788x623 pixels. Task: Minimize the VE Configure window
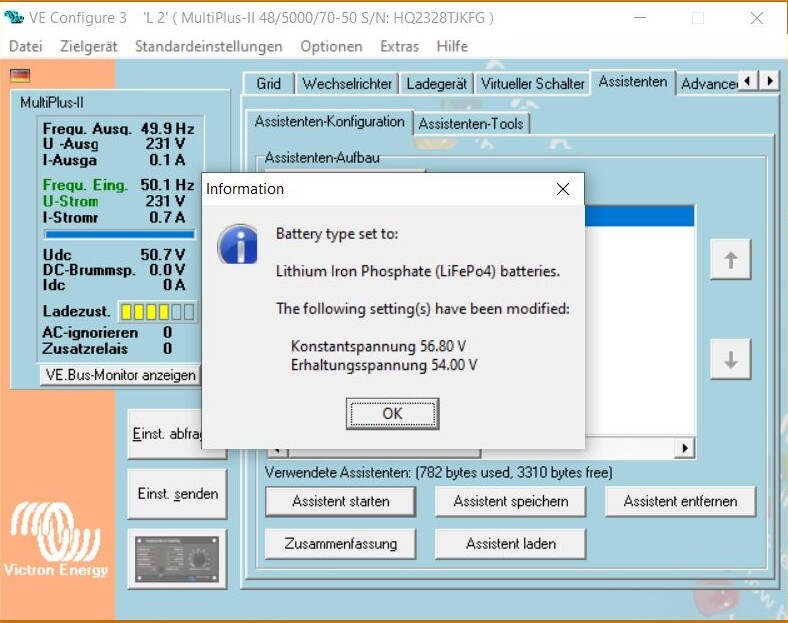[x=640, y=18]
